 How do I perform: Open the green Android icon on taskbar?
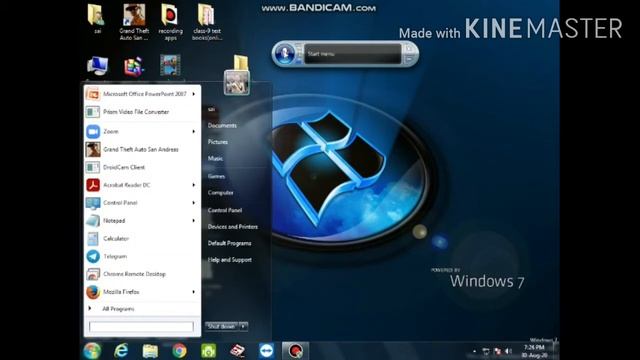point(208,351)
